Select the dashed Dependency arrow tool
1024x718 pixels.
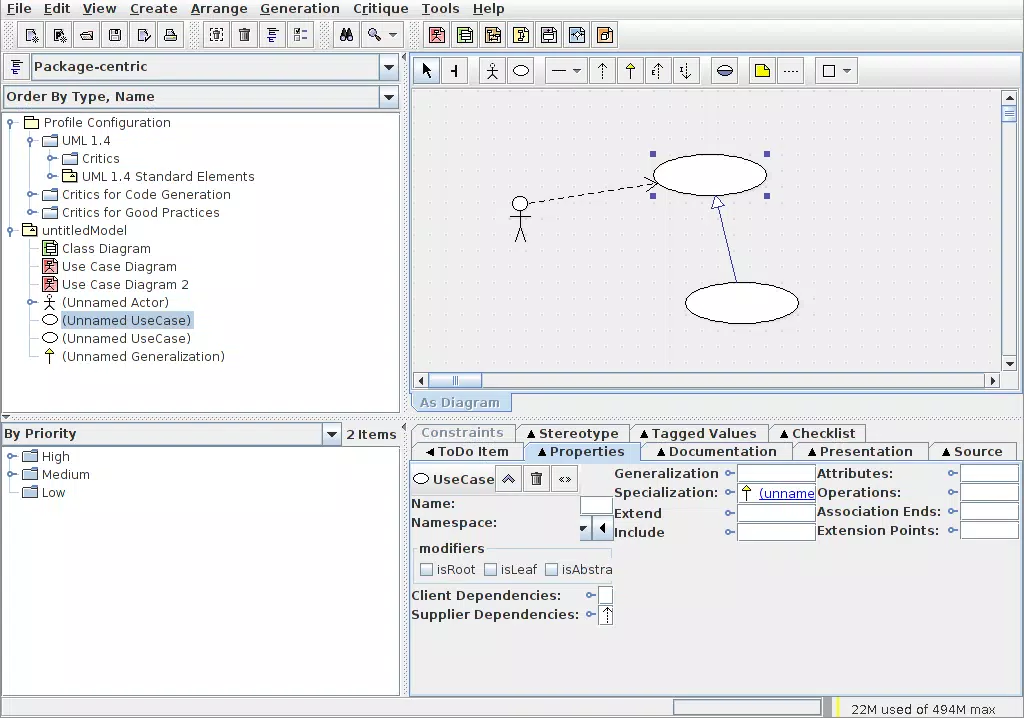pos(602,71)
